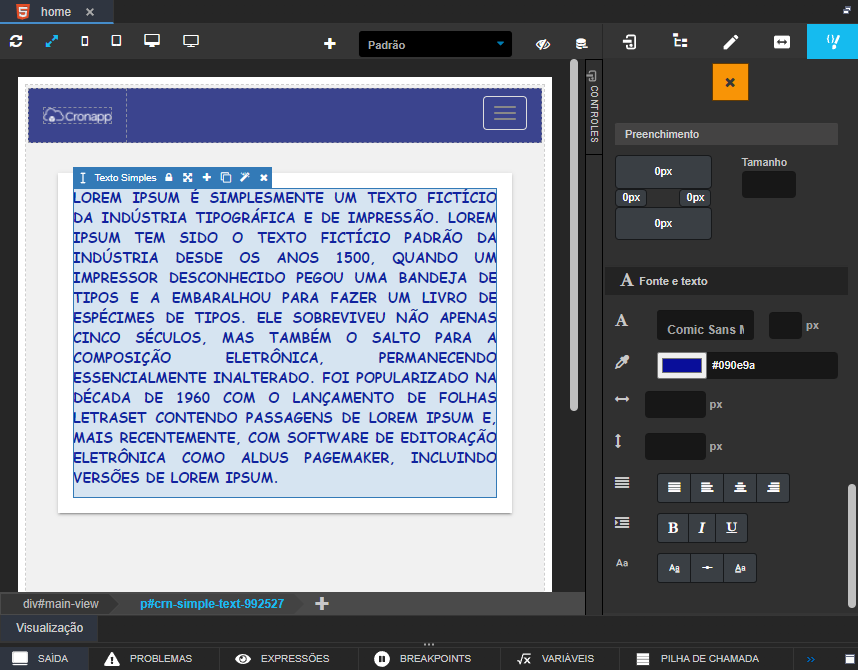Image resolution: width=858 pixels, height=670 pixels.
Task: Toggle italic formatting
Action: pos(702,528)
